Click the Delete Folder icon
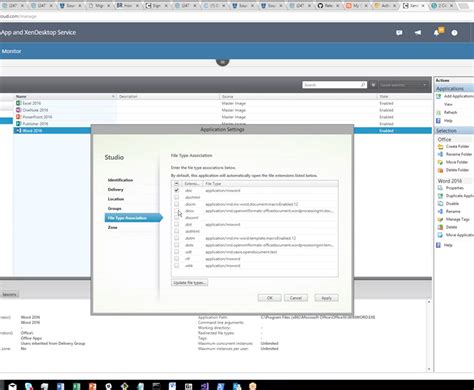The width and height of the screenshot is (474, 390). 440,170
